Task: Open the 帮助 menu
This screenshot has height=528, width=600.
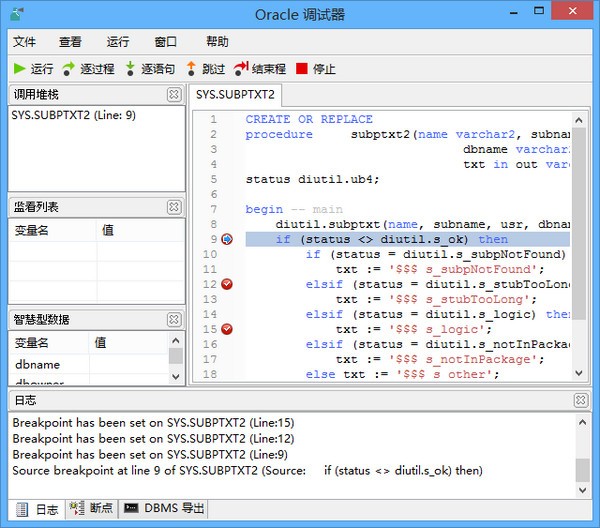Action: tap(217, 42)
